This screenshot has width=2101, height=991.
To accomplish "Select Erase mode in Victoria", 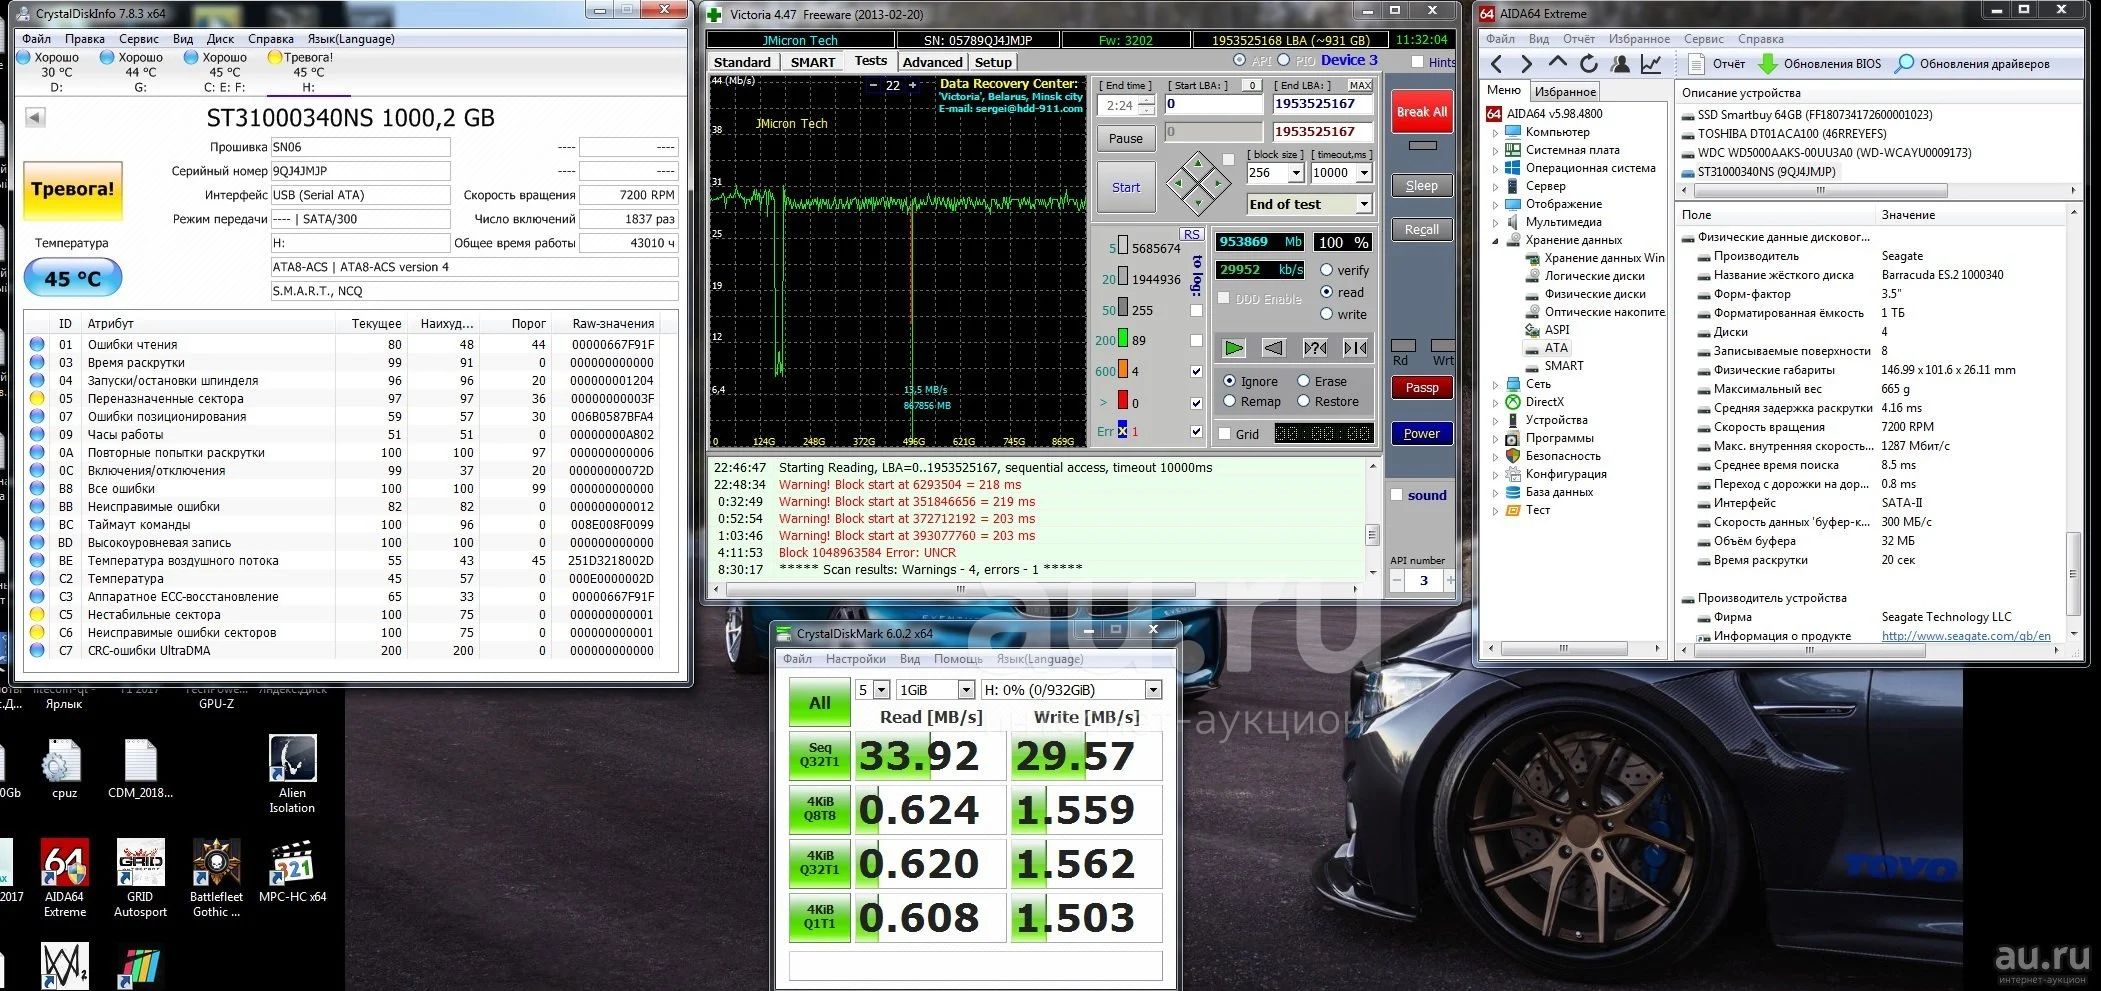I will pos(1304,381).
